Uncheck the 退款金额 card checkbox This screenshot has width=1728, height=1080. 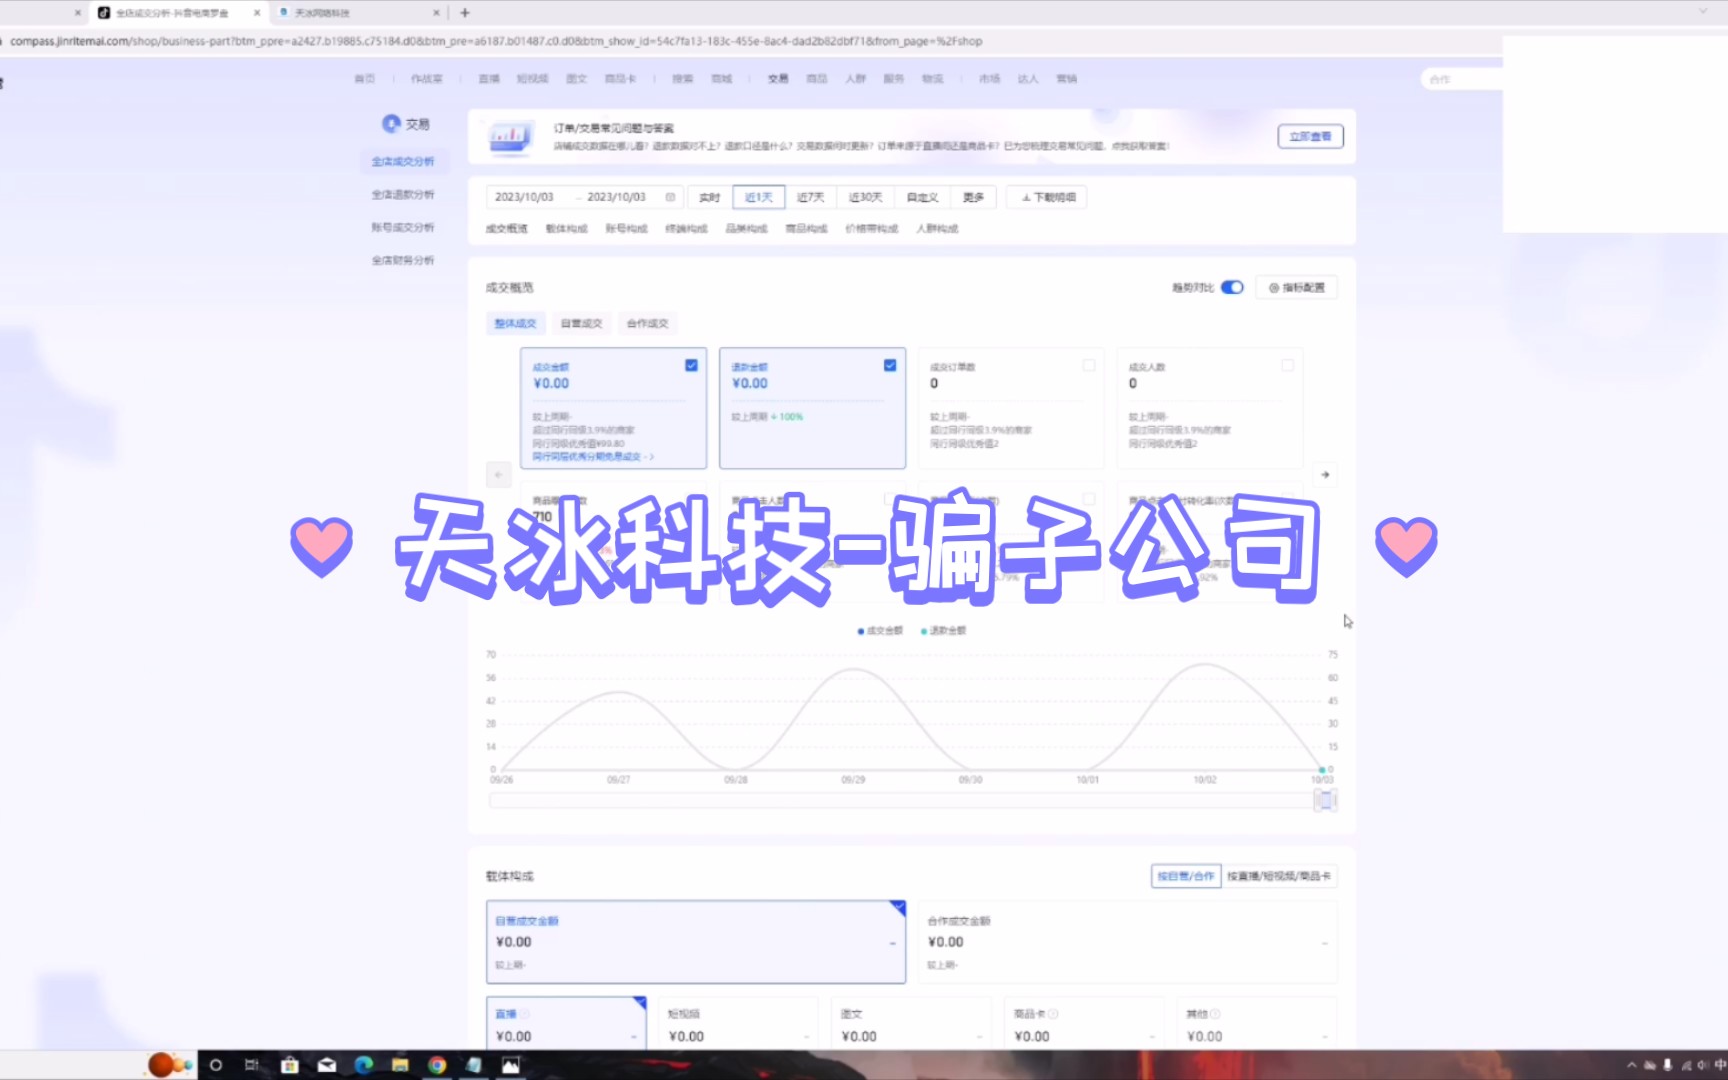click(890, 365)
